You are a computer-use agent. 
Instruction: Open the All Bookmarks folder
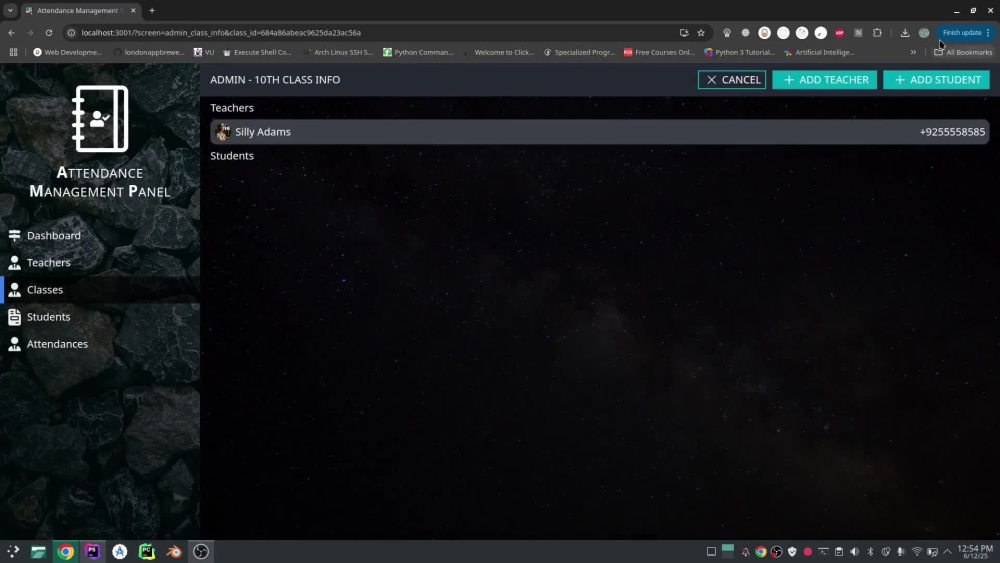click(963, 52)
